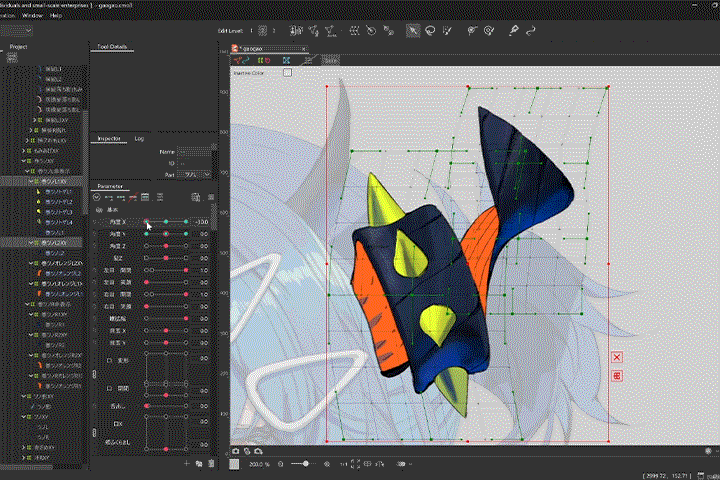Open the Parameter panel menu icon
Viewport: 720px width, 480px height.
coord(211,198)
